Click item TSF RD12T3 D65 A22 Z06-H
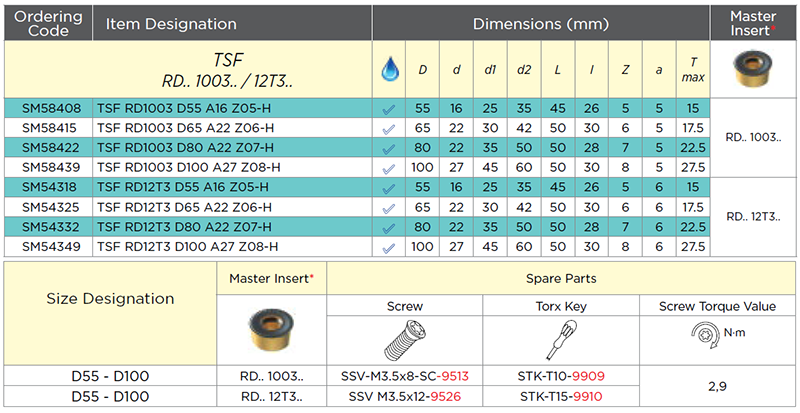This screenshot has height=413, width=800. point(185,207)
